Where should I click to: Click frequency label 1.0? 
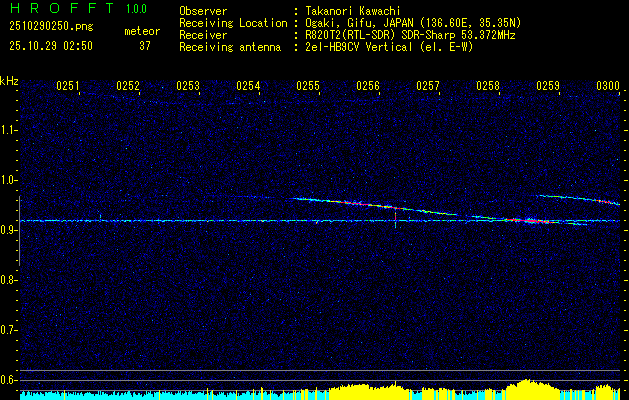pos(8,180)
